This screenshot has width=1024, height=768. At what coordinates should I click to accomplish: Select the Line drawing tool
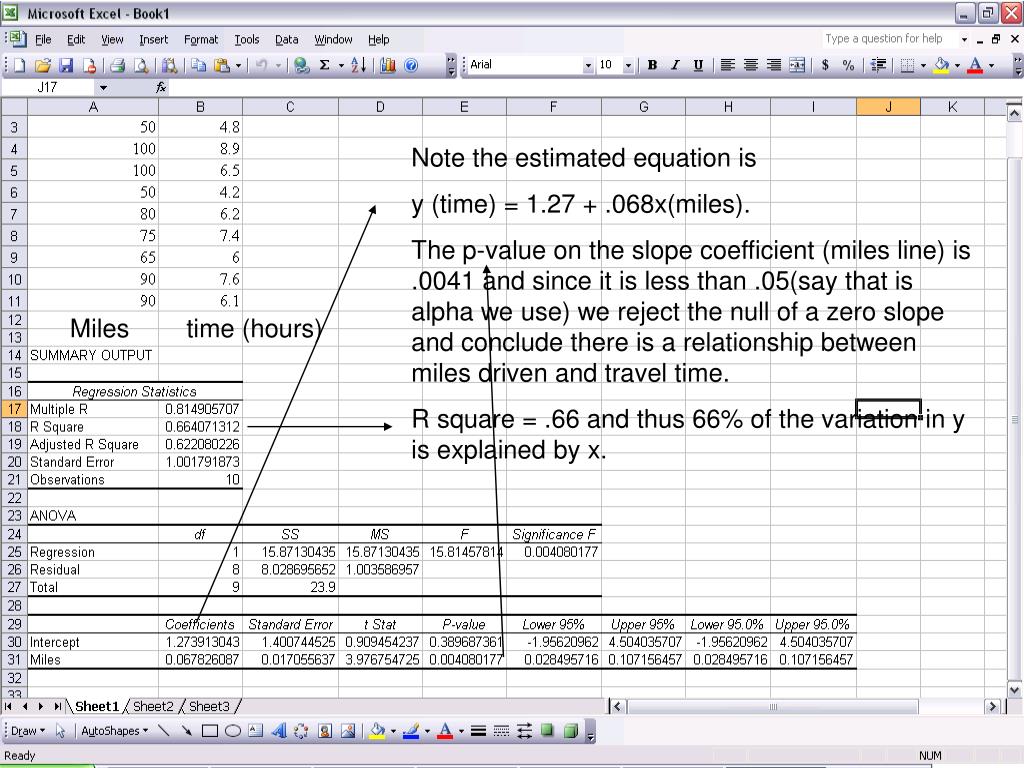point(164,731)
